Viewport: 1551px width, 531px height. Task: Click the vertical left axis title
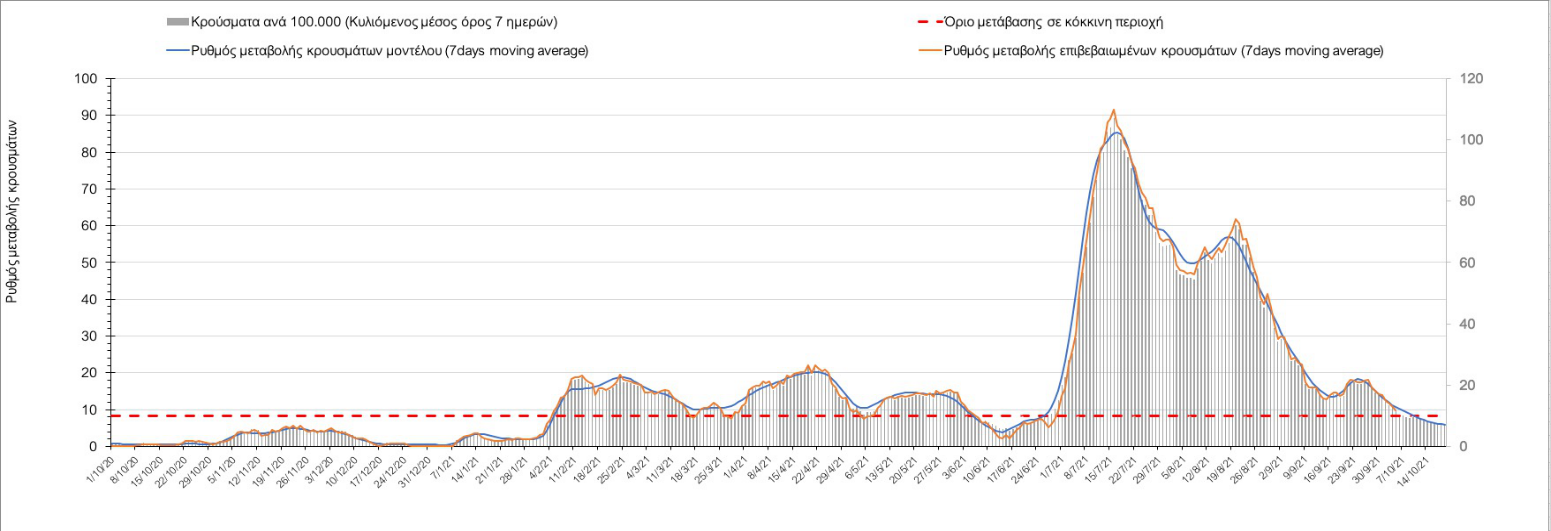tap(13, 210)
